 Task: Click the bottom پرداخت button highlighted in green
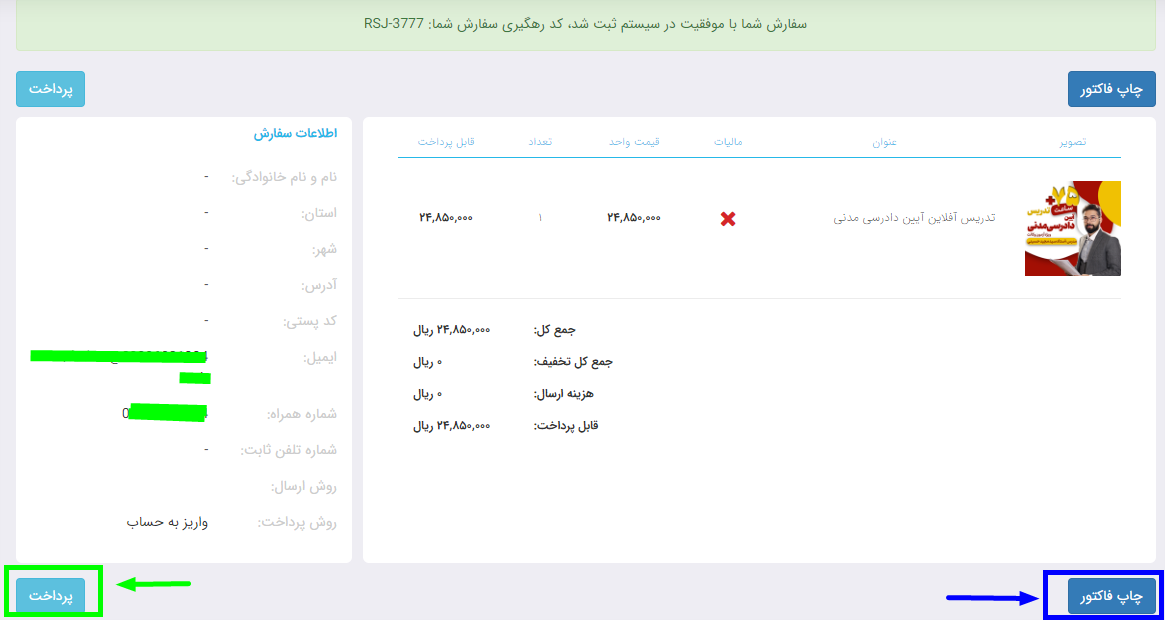pyautogui.click(x=51, y=595)
